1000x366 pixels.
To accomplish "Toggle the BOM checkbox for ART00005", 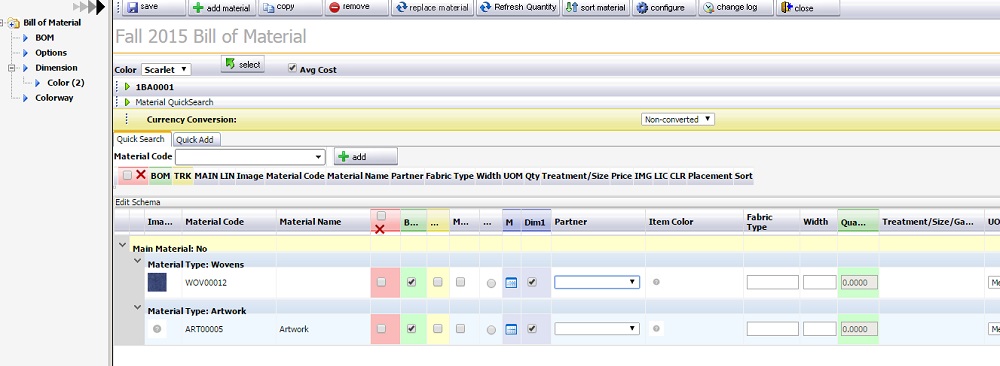I will click(411, 328).
